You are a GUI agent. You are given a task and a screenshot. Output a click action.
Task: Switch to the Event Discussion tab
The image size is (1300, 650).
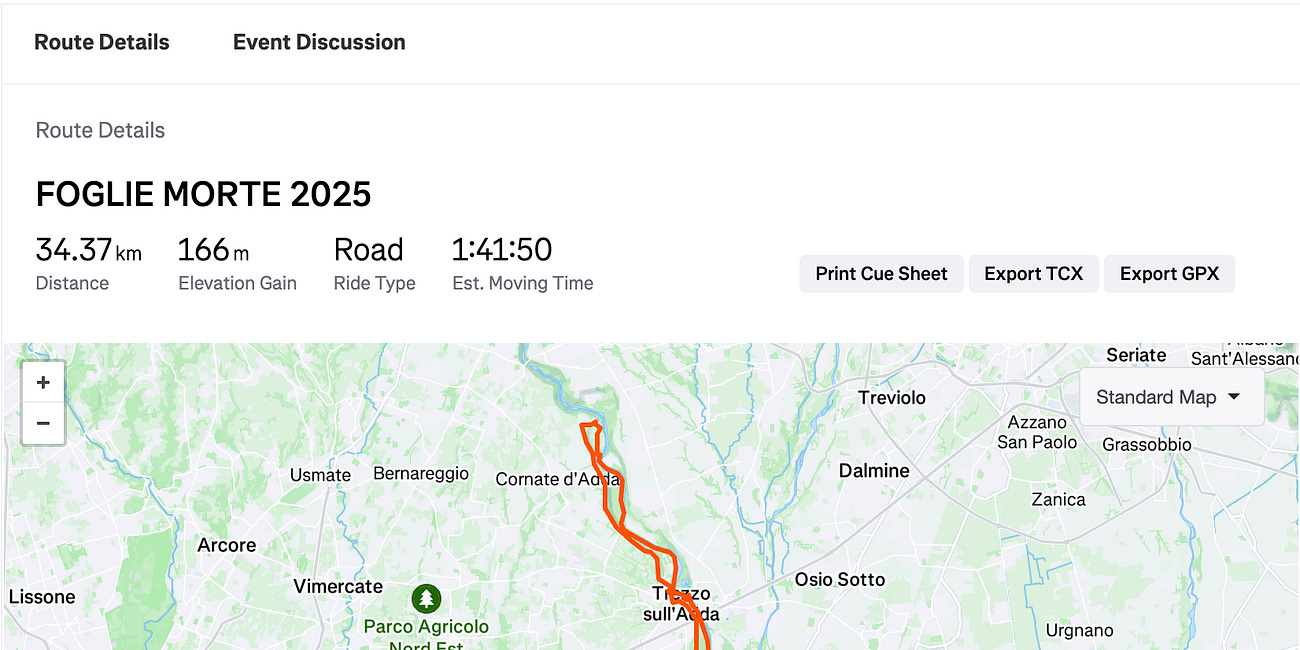pos(318,42)
